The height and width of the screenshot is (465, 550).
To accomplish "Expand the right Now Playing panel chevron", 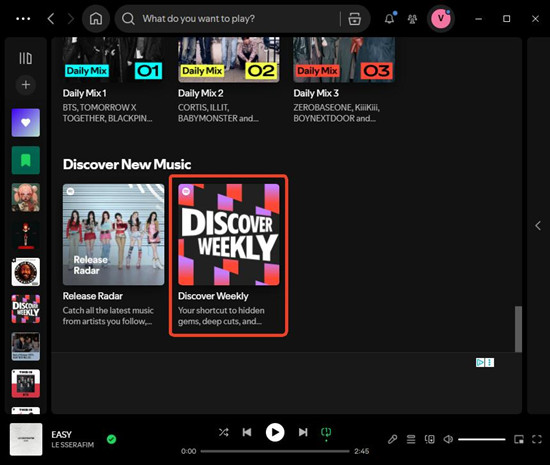I will (538, 226).
